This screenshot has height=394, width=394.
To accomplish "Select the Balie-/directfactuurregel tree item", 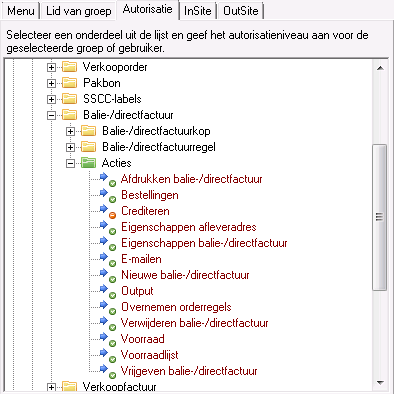I will (x=159, y=147).
